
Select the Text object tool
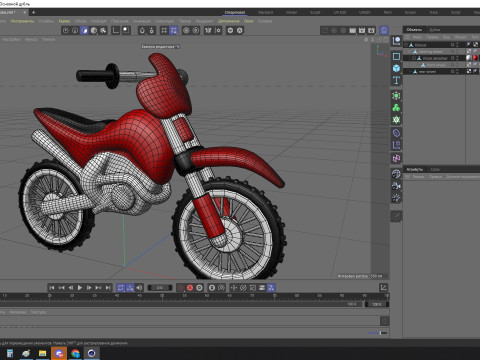396,80
